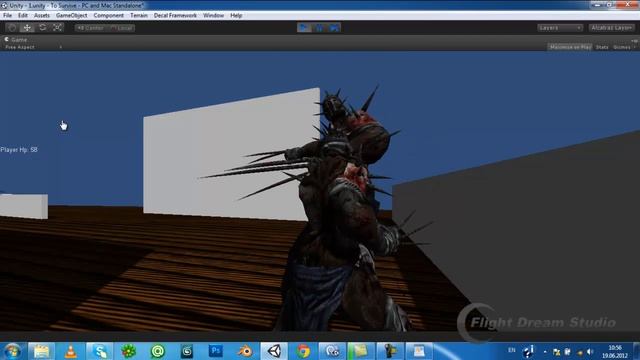Show hidden system tray icons

[x=545, y=351]
